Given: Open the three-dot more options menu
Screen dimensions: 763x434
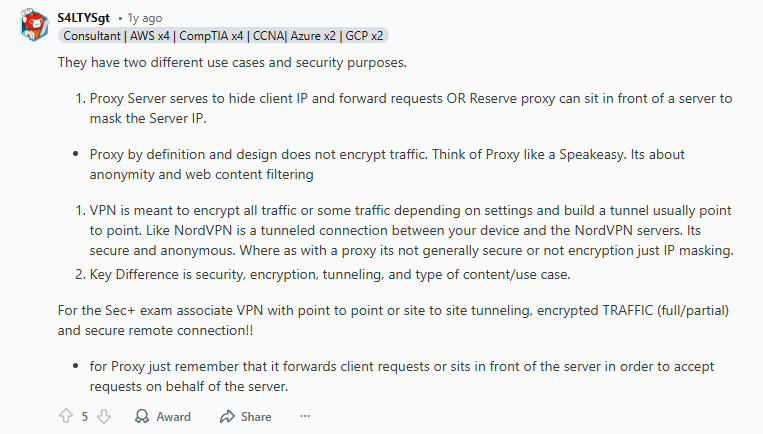Looking at the screenshot, I should click(x=305, y=416).
